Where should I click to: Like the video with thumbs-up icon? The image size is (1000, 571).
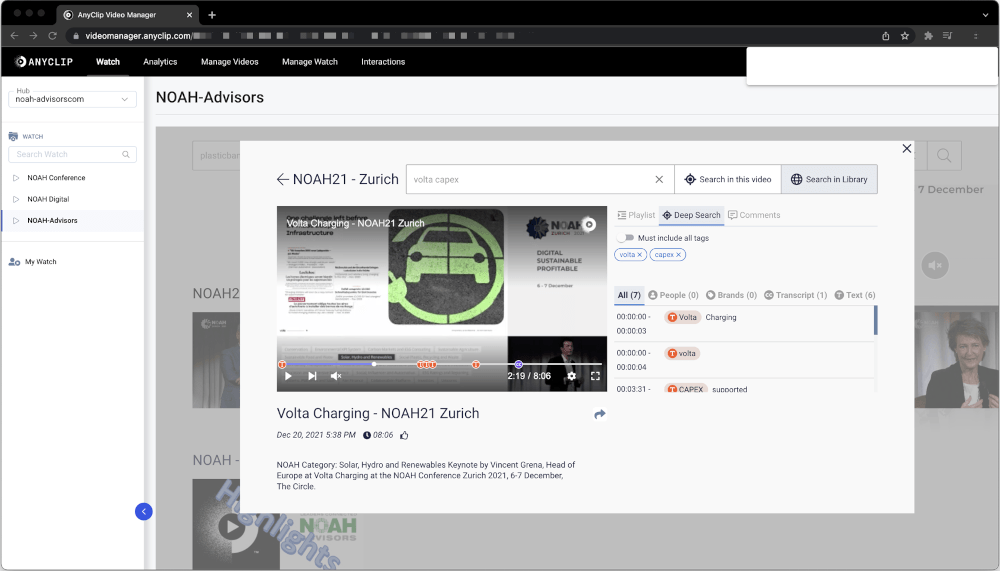pyautogui.click(x=404, y=435)
